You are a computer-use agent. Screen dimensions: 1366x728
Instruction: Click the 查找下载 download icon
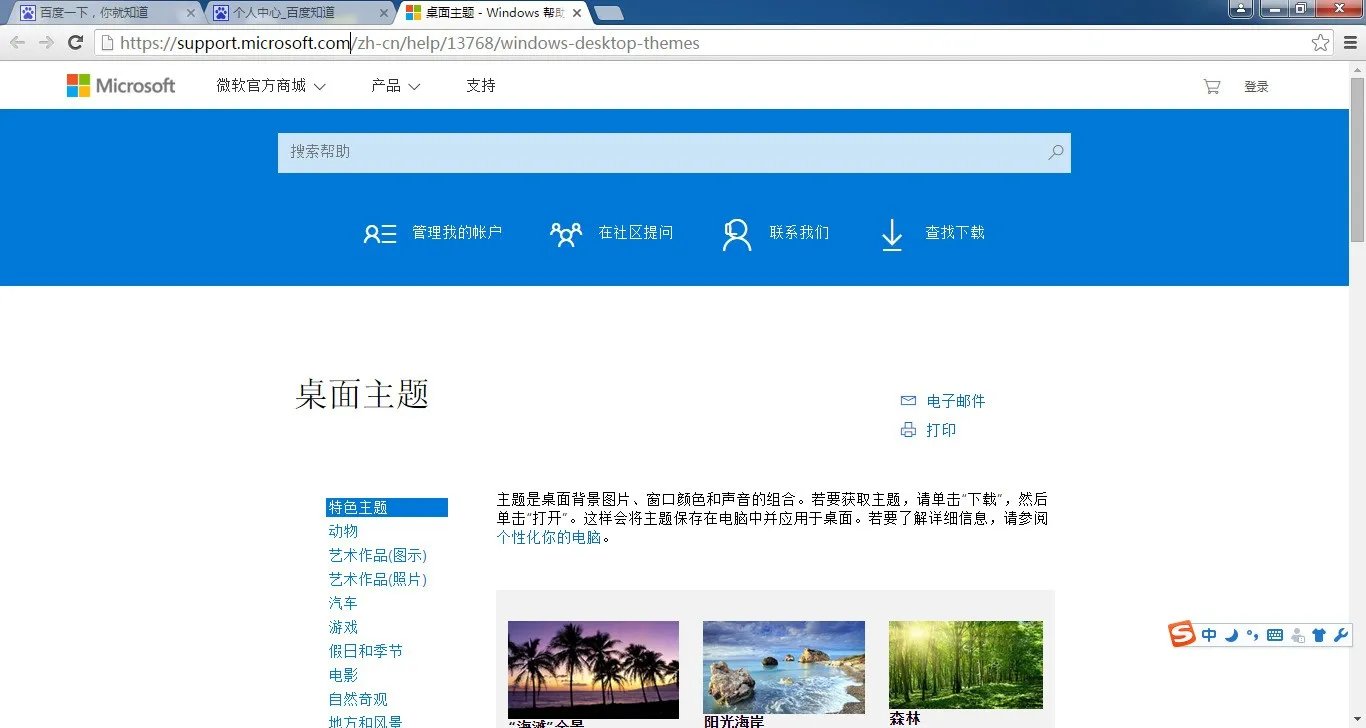pos(891,233)
